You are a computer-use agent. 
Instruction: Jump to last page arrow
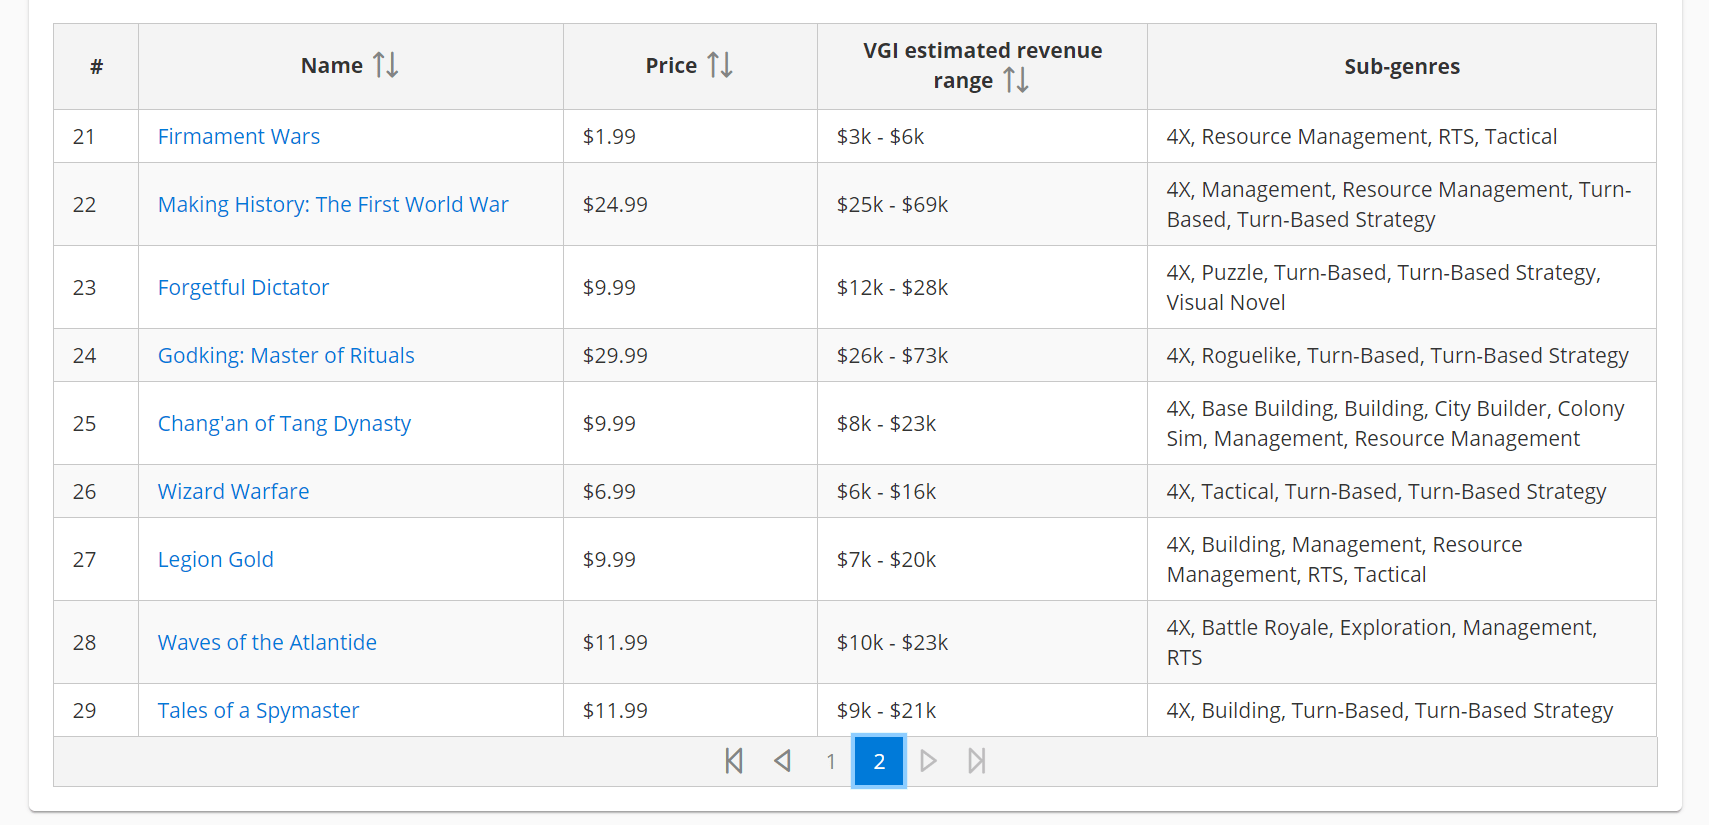tap(977, 761)
